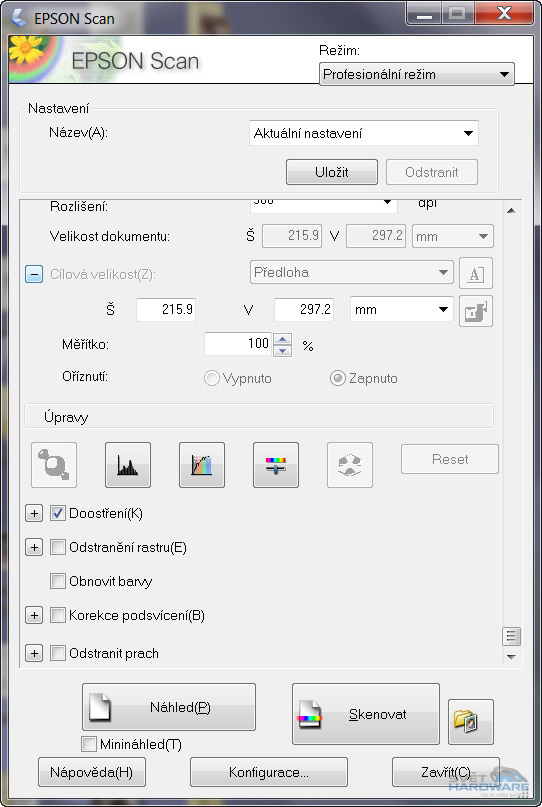
Task: Open the Předloha target size dropdown
Action: (x=352, y=272)
